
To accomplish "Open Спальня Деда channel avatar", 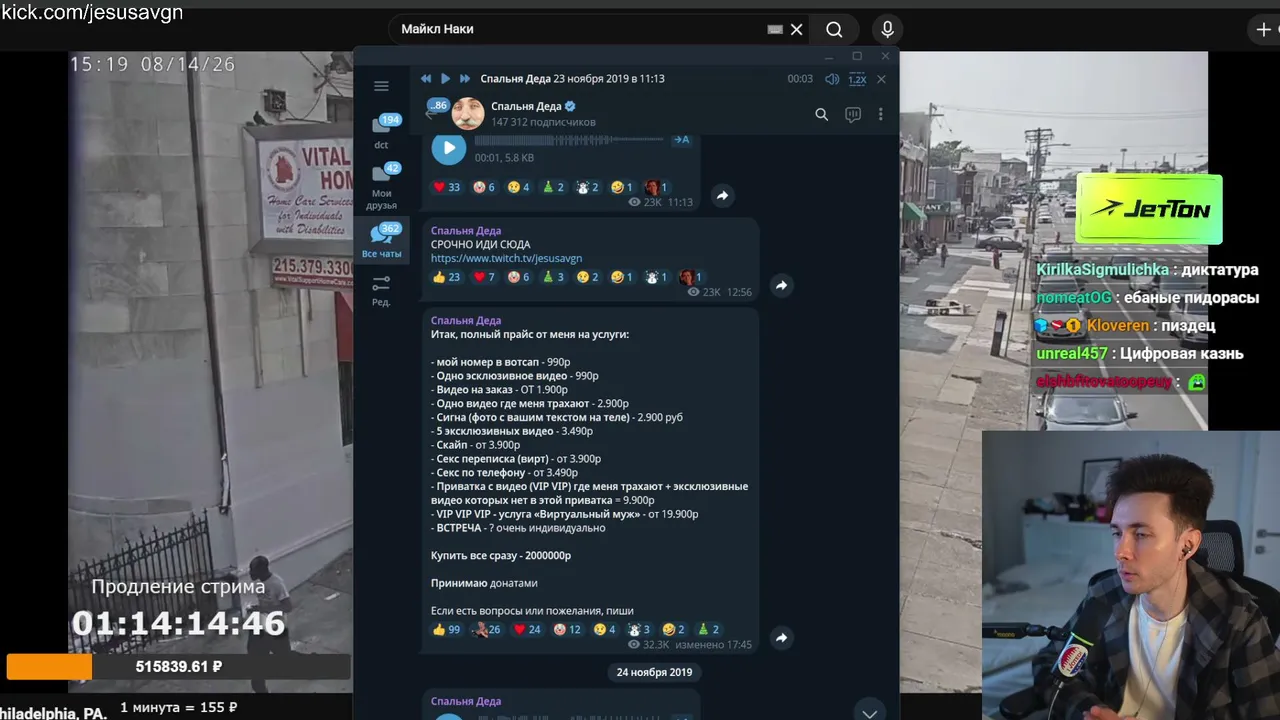I will [468, 114].
